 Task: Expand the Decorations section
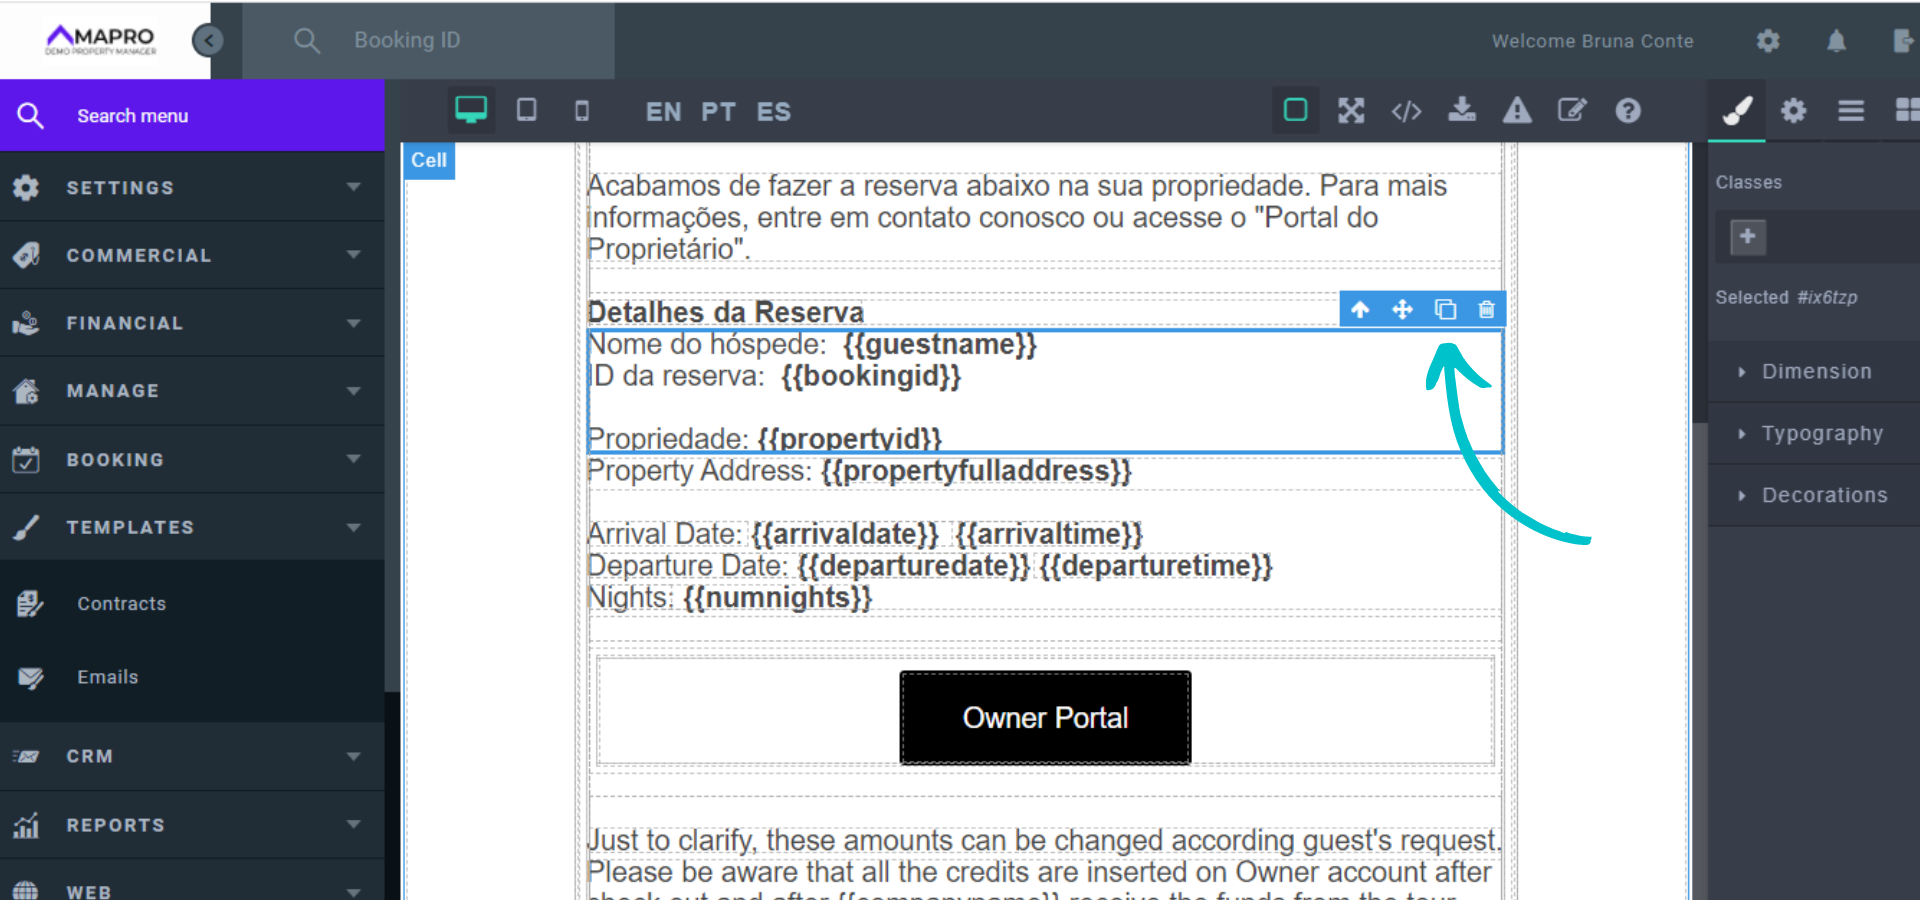click(x=1823, y=496)
